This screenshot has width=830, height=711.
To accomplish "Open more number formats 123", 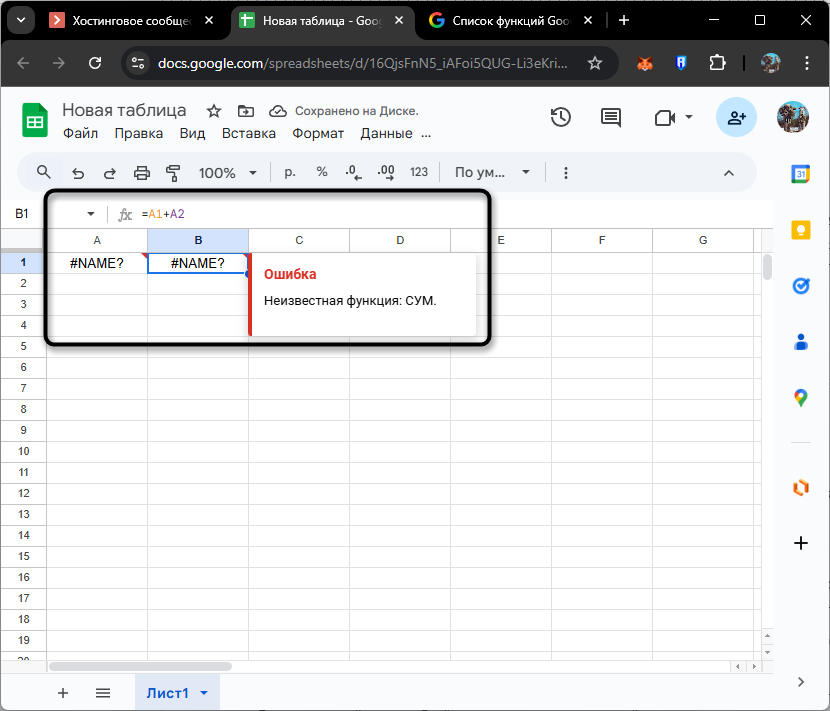I will (419, 172).
